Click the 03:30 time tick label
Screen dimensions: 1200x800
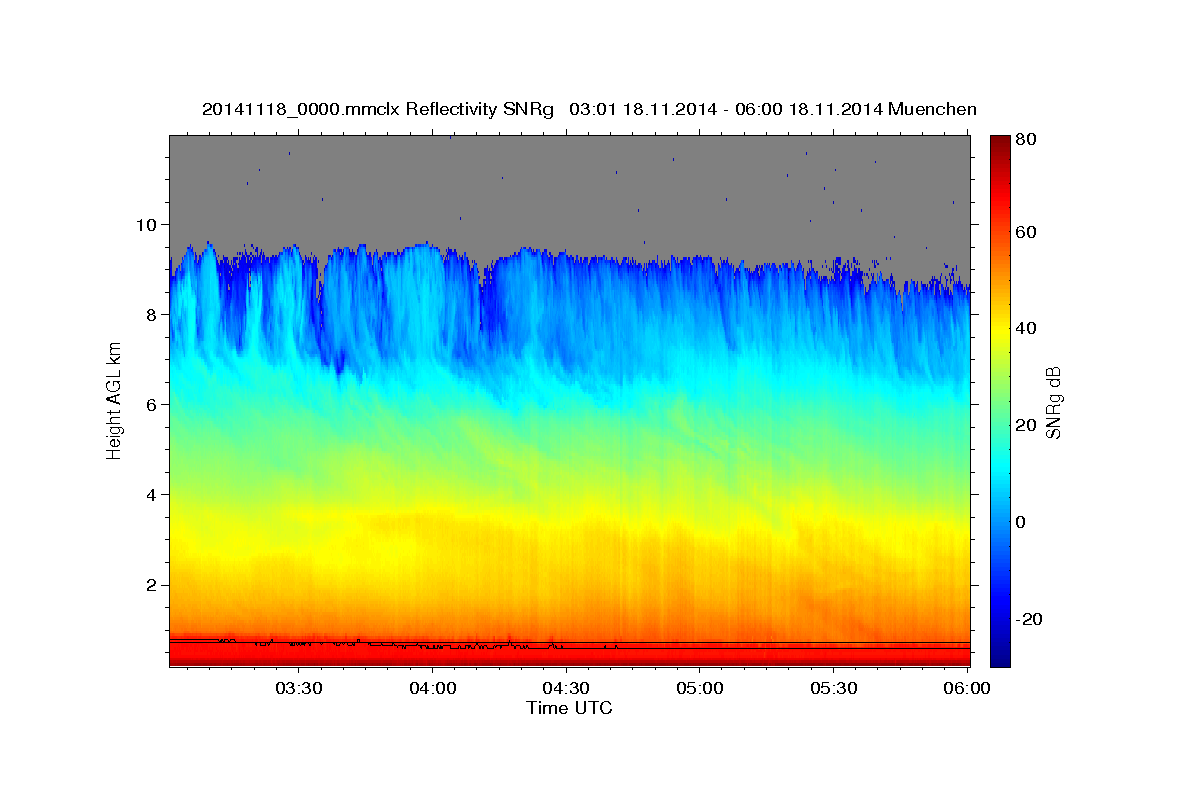298,689
